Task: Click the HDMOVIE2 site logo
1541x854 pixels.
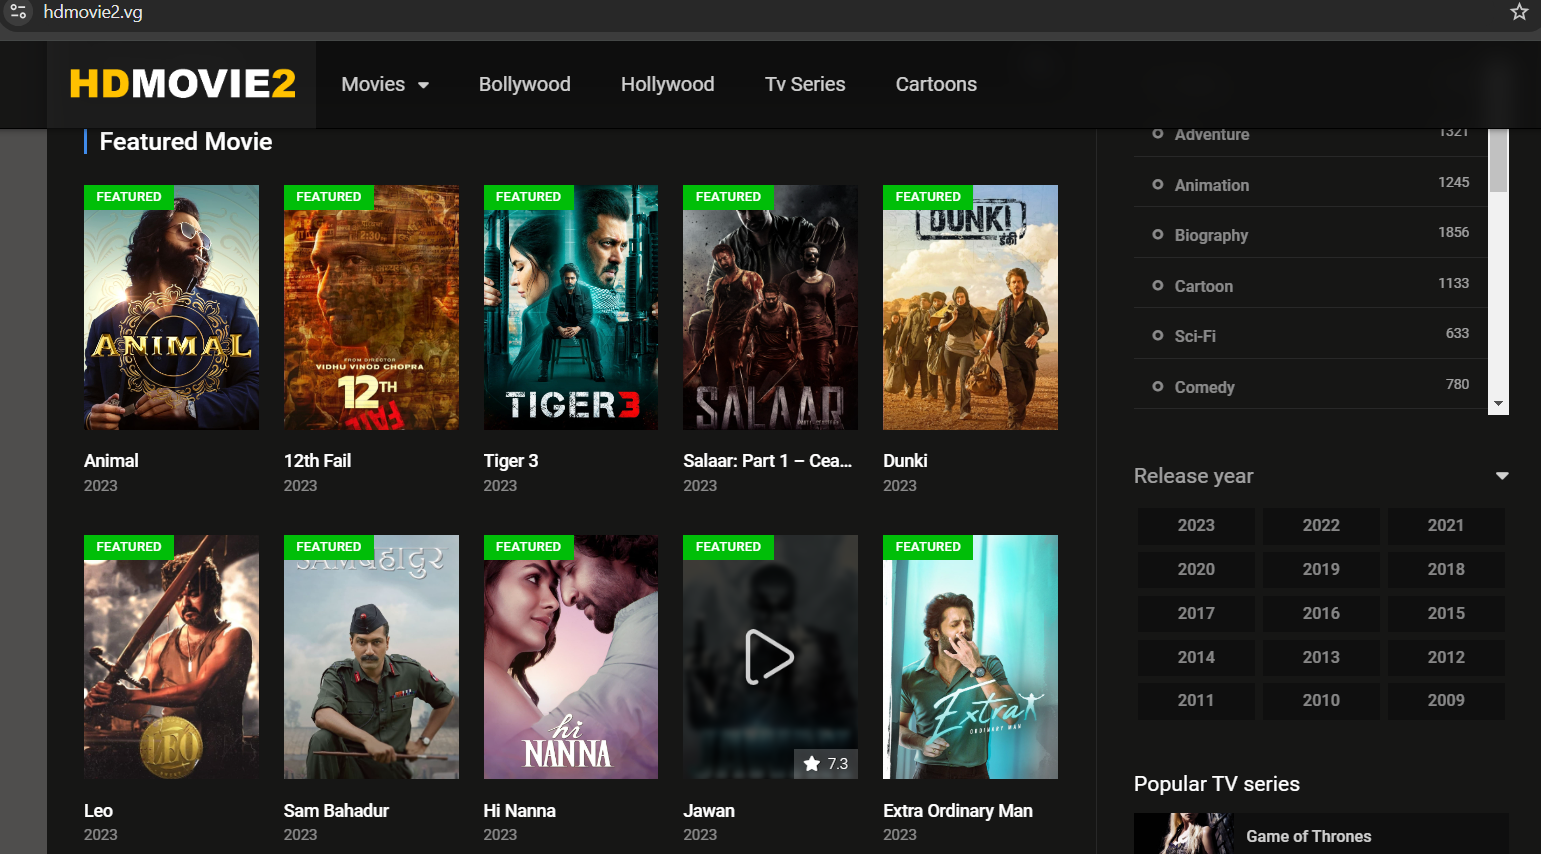Action: pyautogui.click(x=182, y=84)
